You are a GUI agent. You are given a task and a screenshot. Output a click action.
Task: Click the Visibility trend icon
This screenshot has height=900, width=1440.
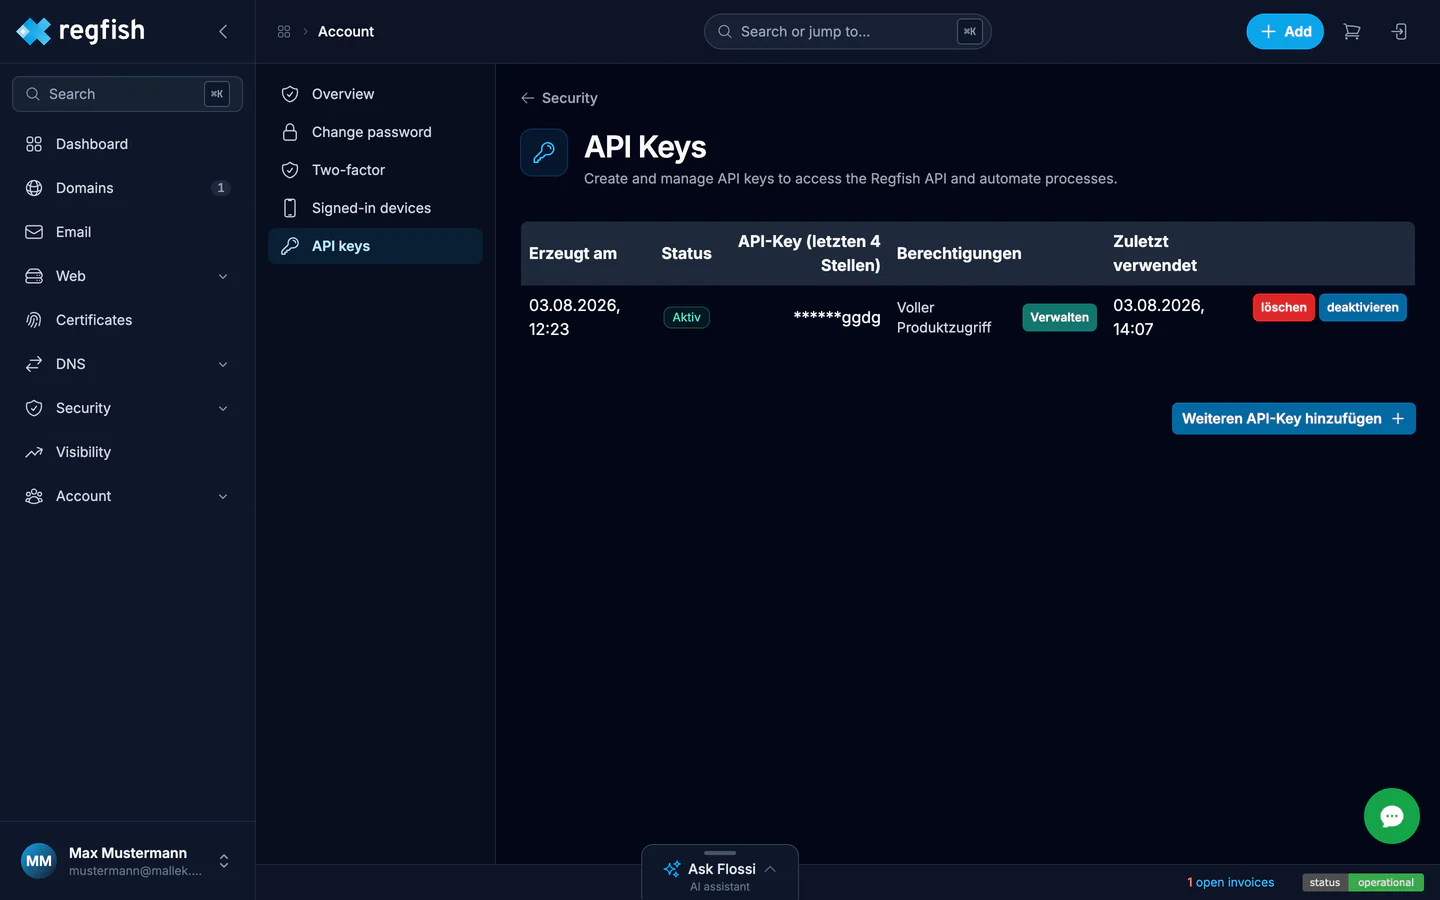coord(34,452)
